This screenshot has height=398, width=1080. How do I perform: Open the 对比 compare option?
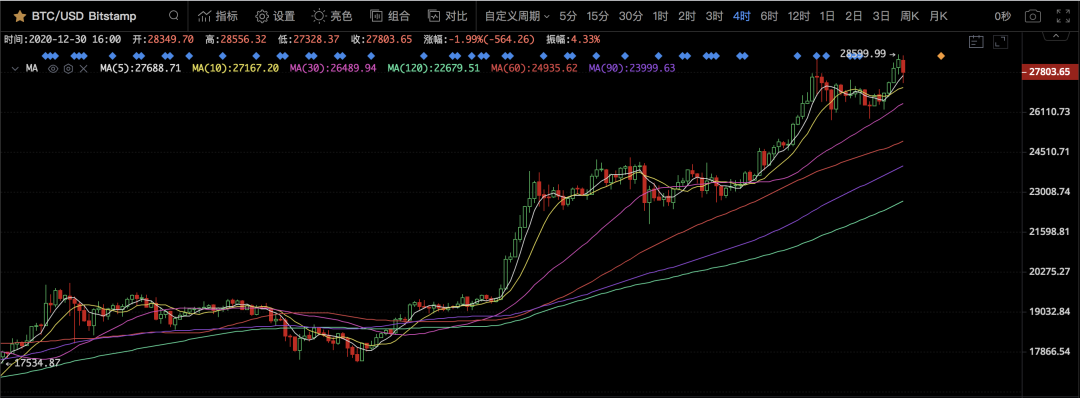447,16
